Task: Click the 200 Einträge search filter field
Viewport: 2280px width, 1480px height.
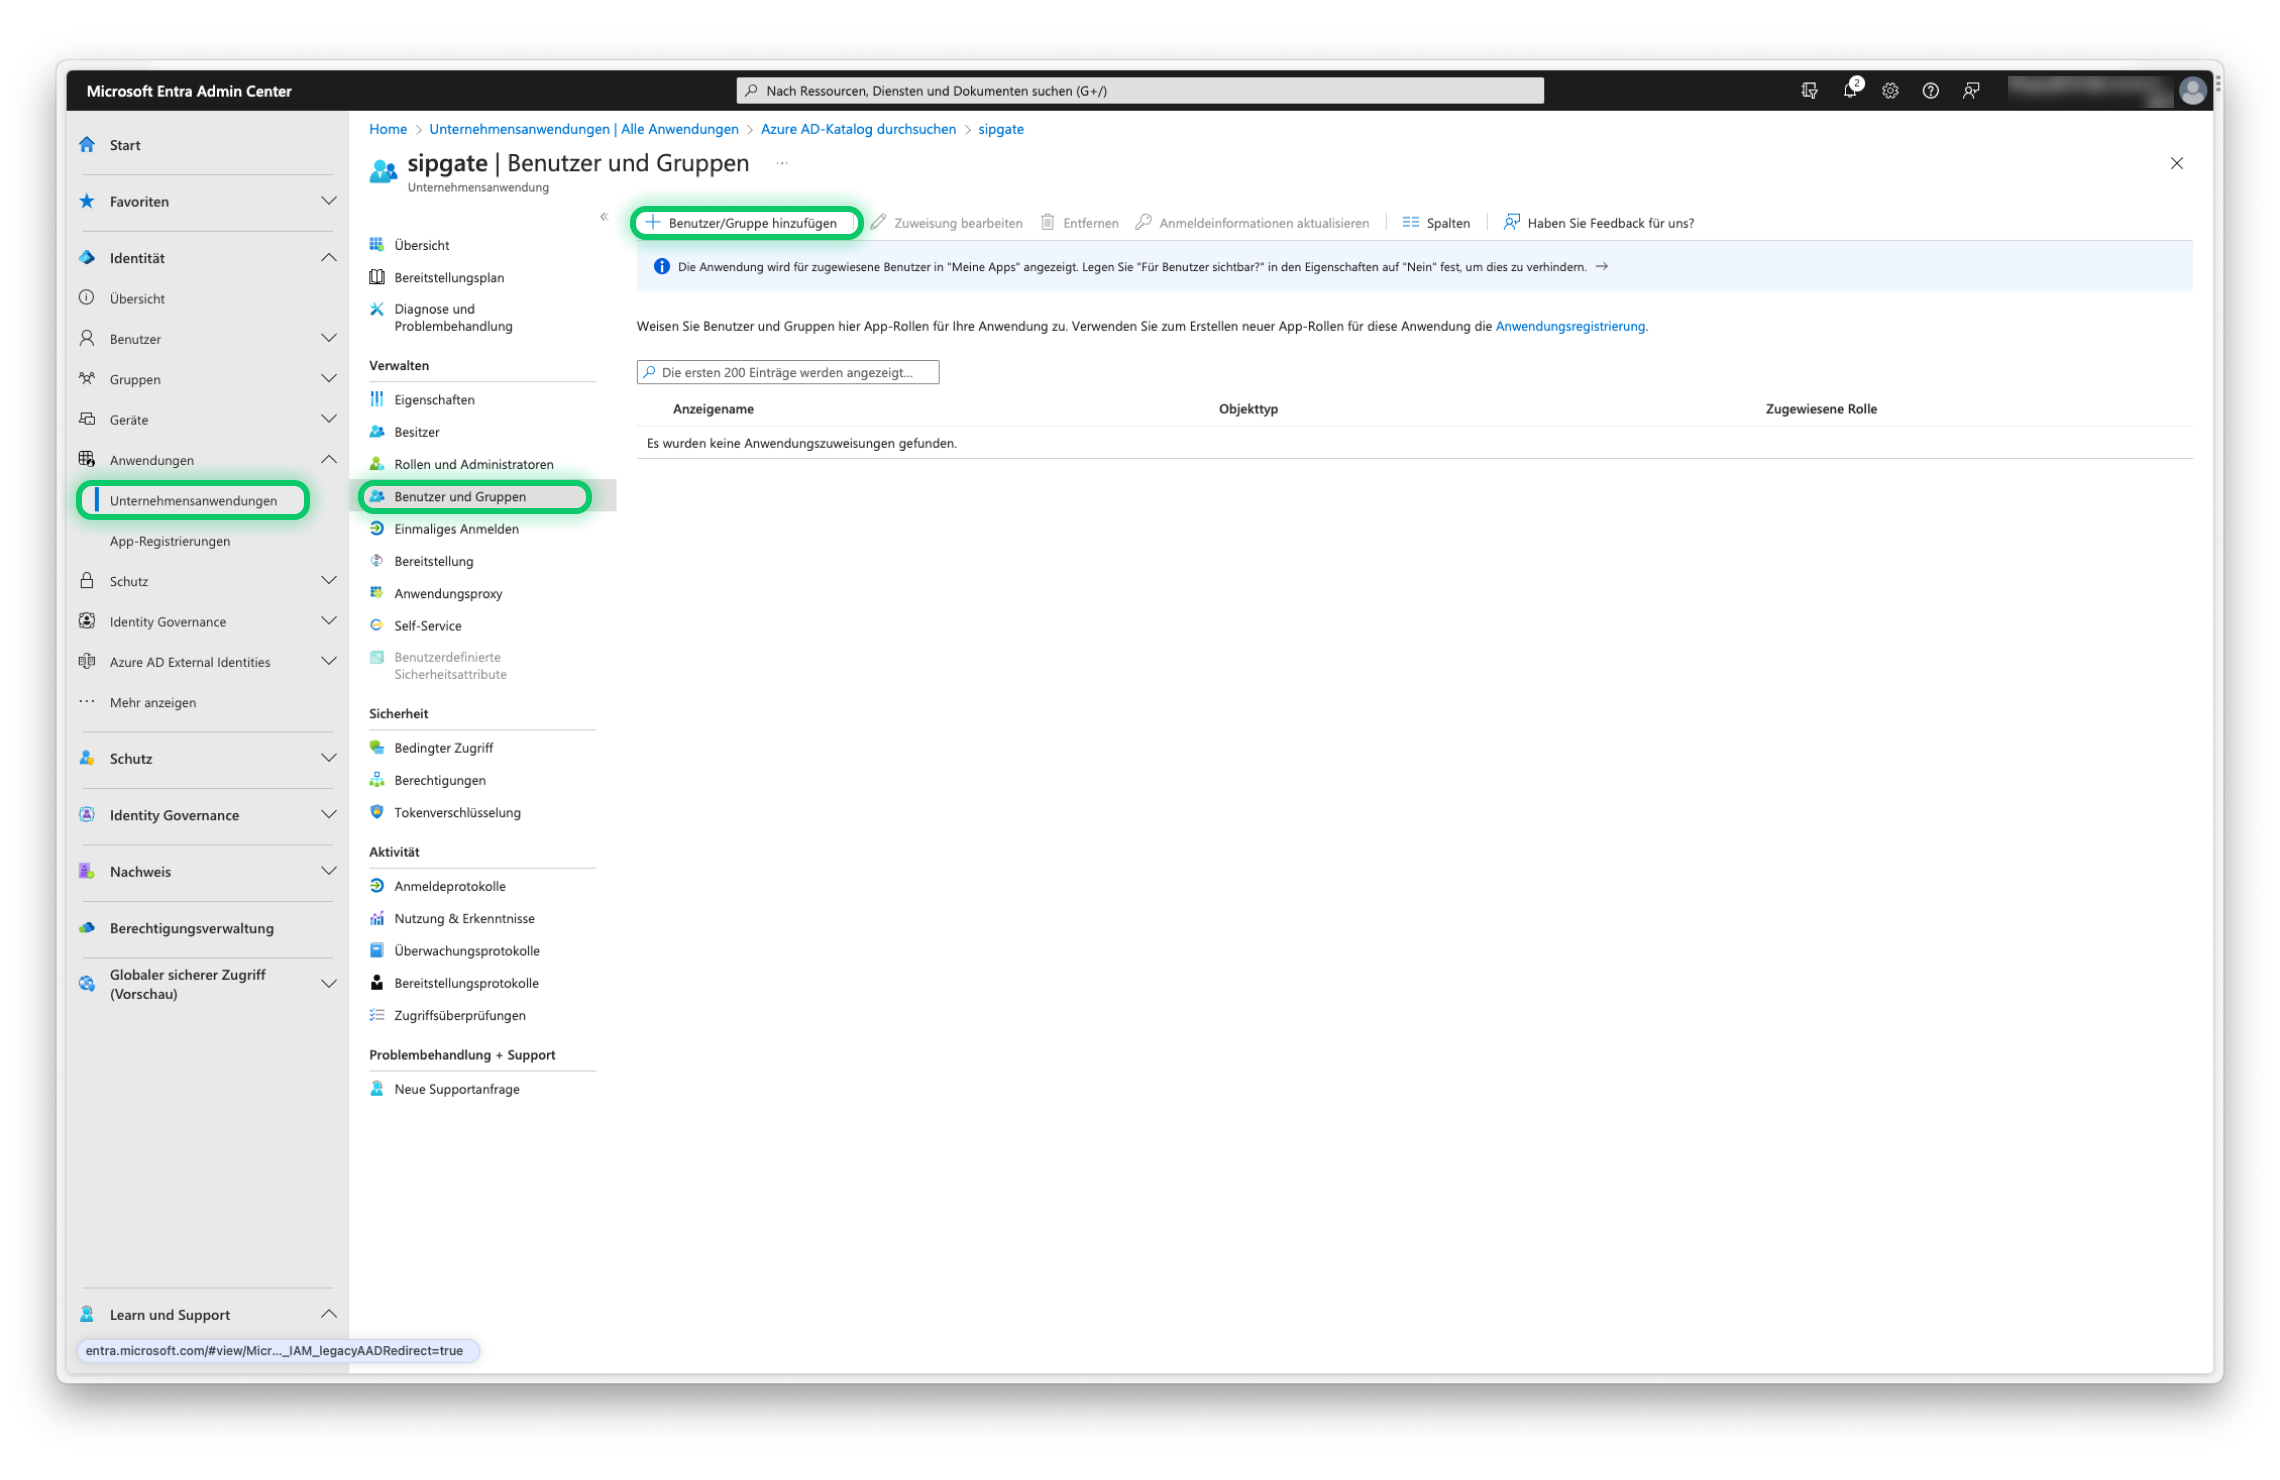Action: tap(787, 371)
